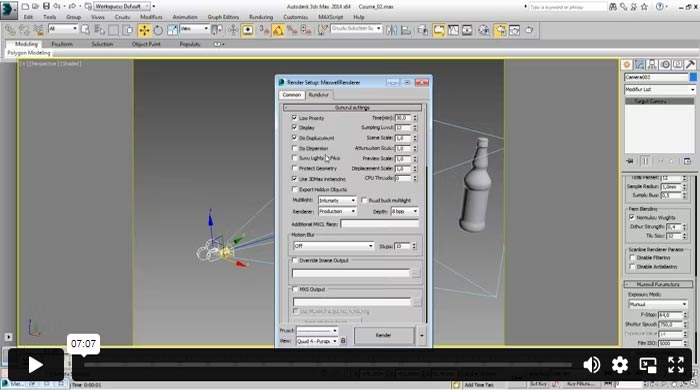Screen dimensions: 700x390
Task: Open the Curve Editor icon
Action: (x=453, y=30)
